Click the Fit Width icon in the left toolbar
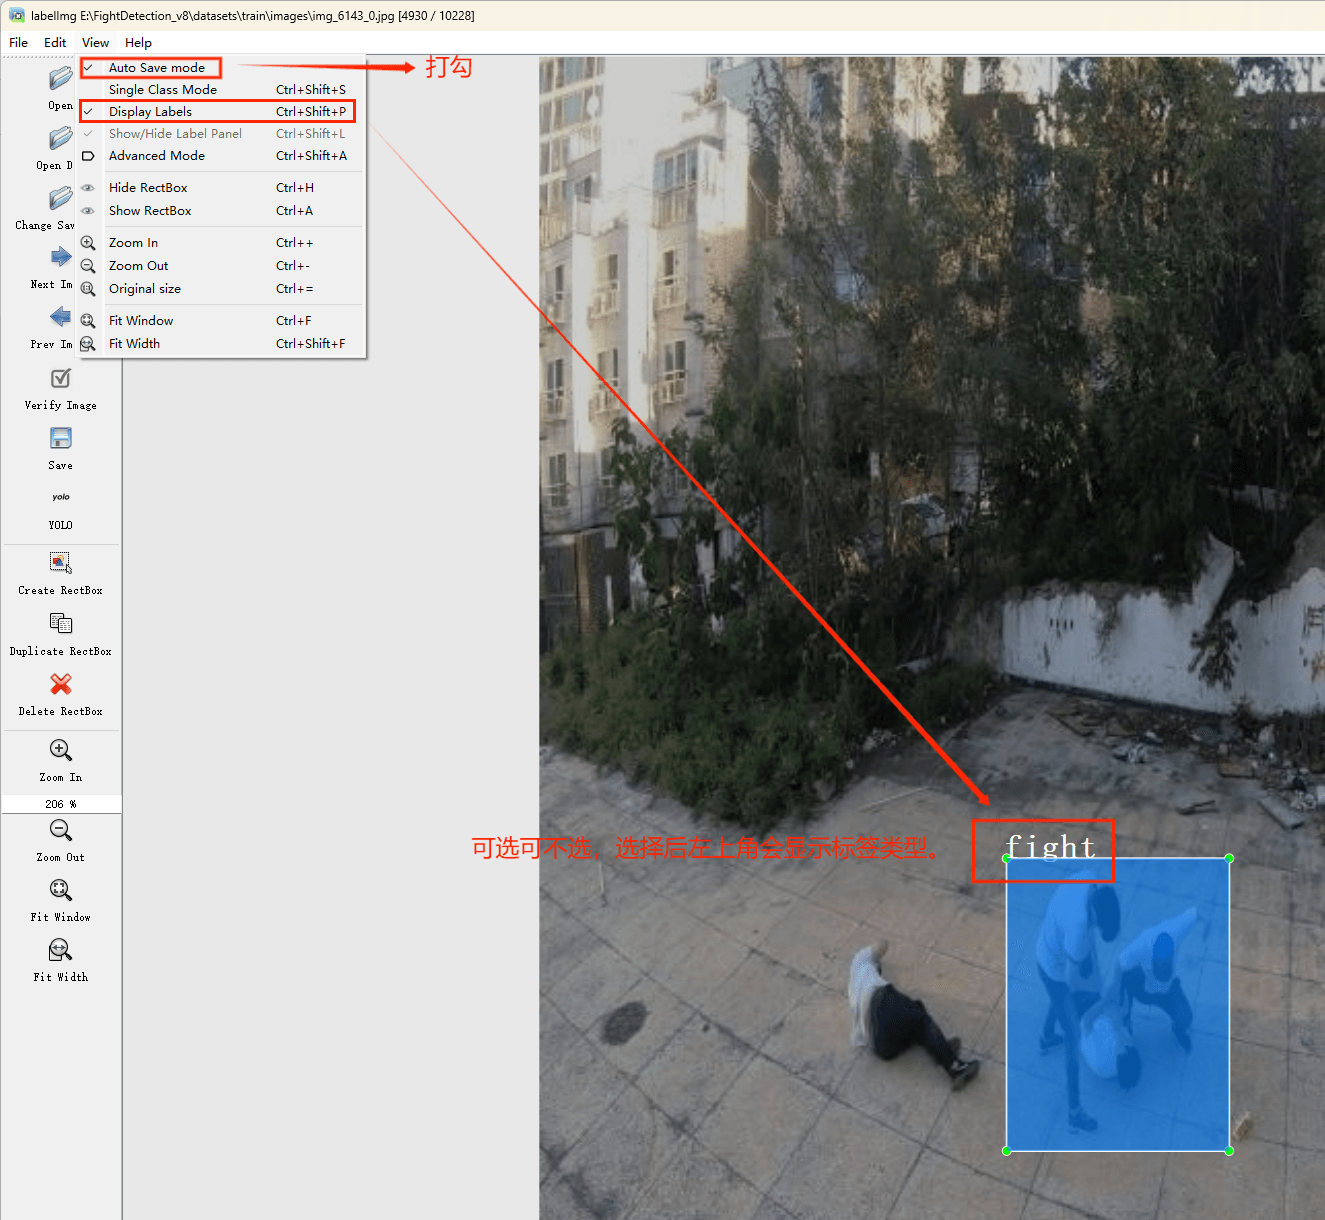The image size is (1325, 1220). click(x=60, y=950)
